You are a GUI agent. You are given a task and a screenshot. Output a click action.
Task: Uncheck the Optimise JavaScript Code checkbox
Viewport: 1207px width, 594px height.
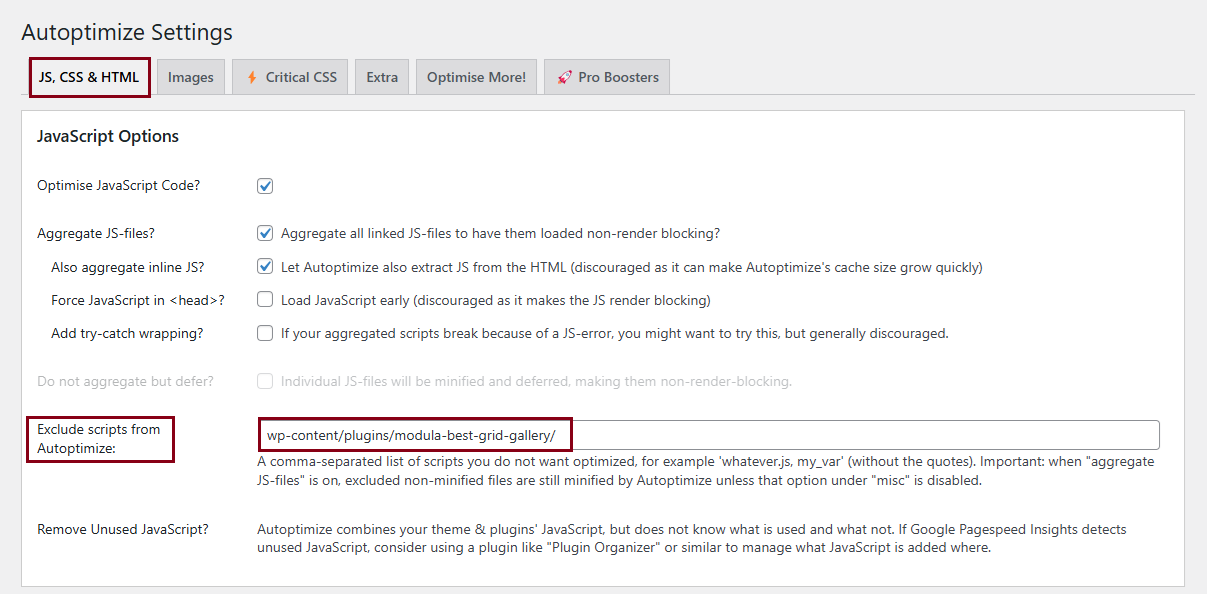[x=265, y=186]
